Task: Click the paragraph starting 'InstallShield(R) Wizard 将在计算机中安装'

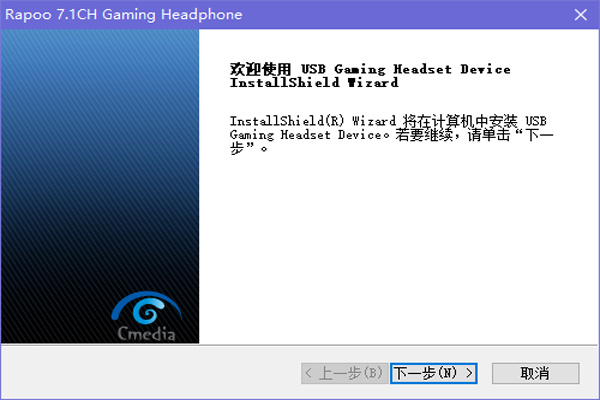Action: [x=391, y=135]
